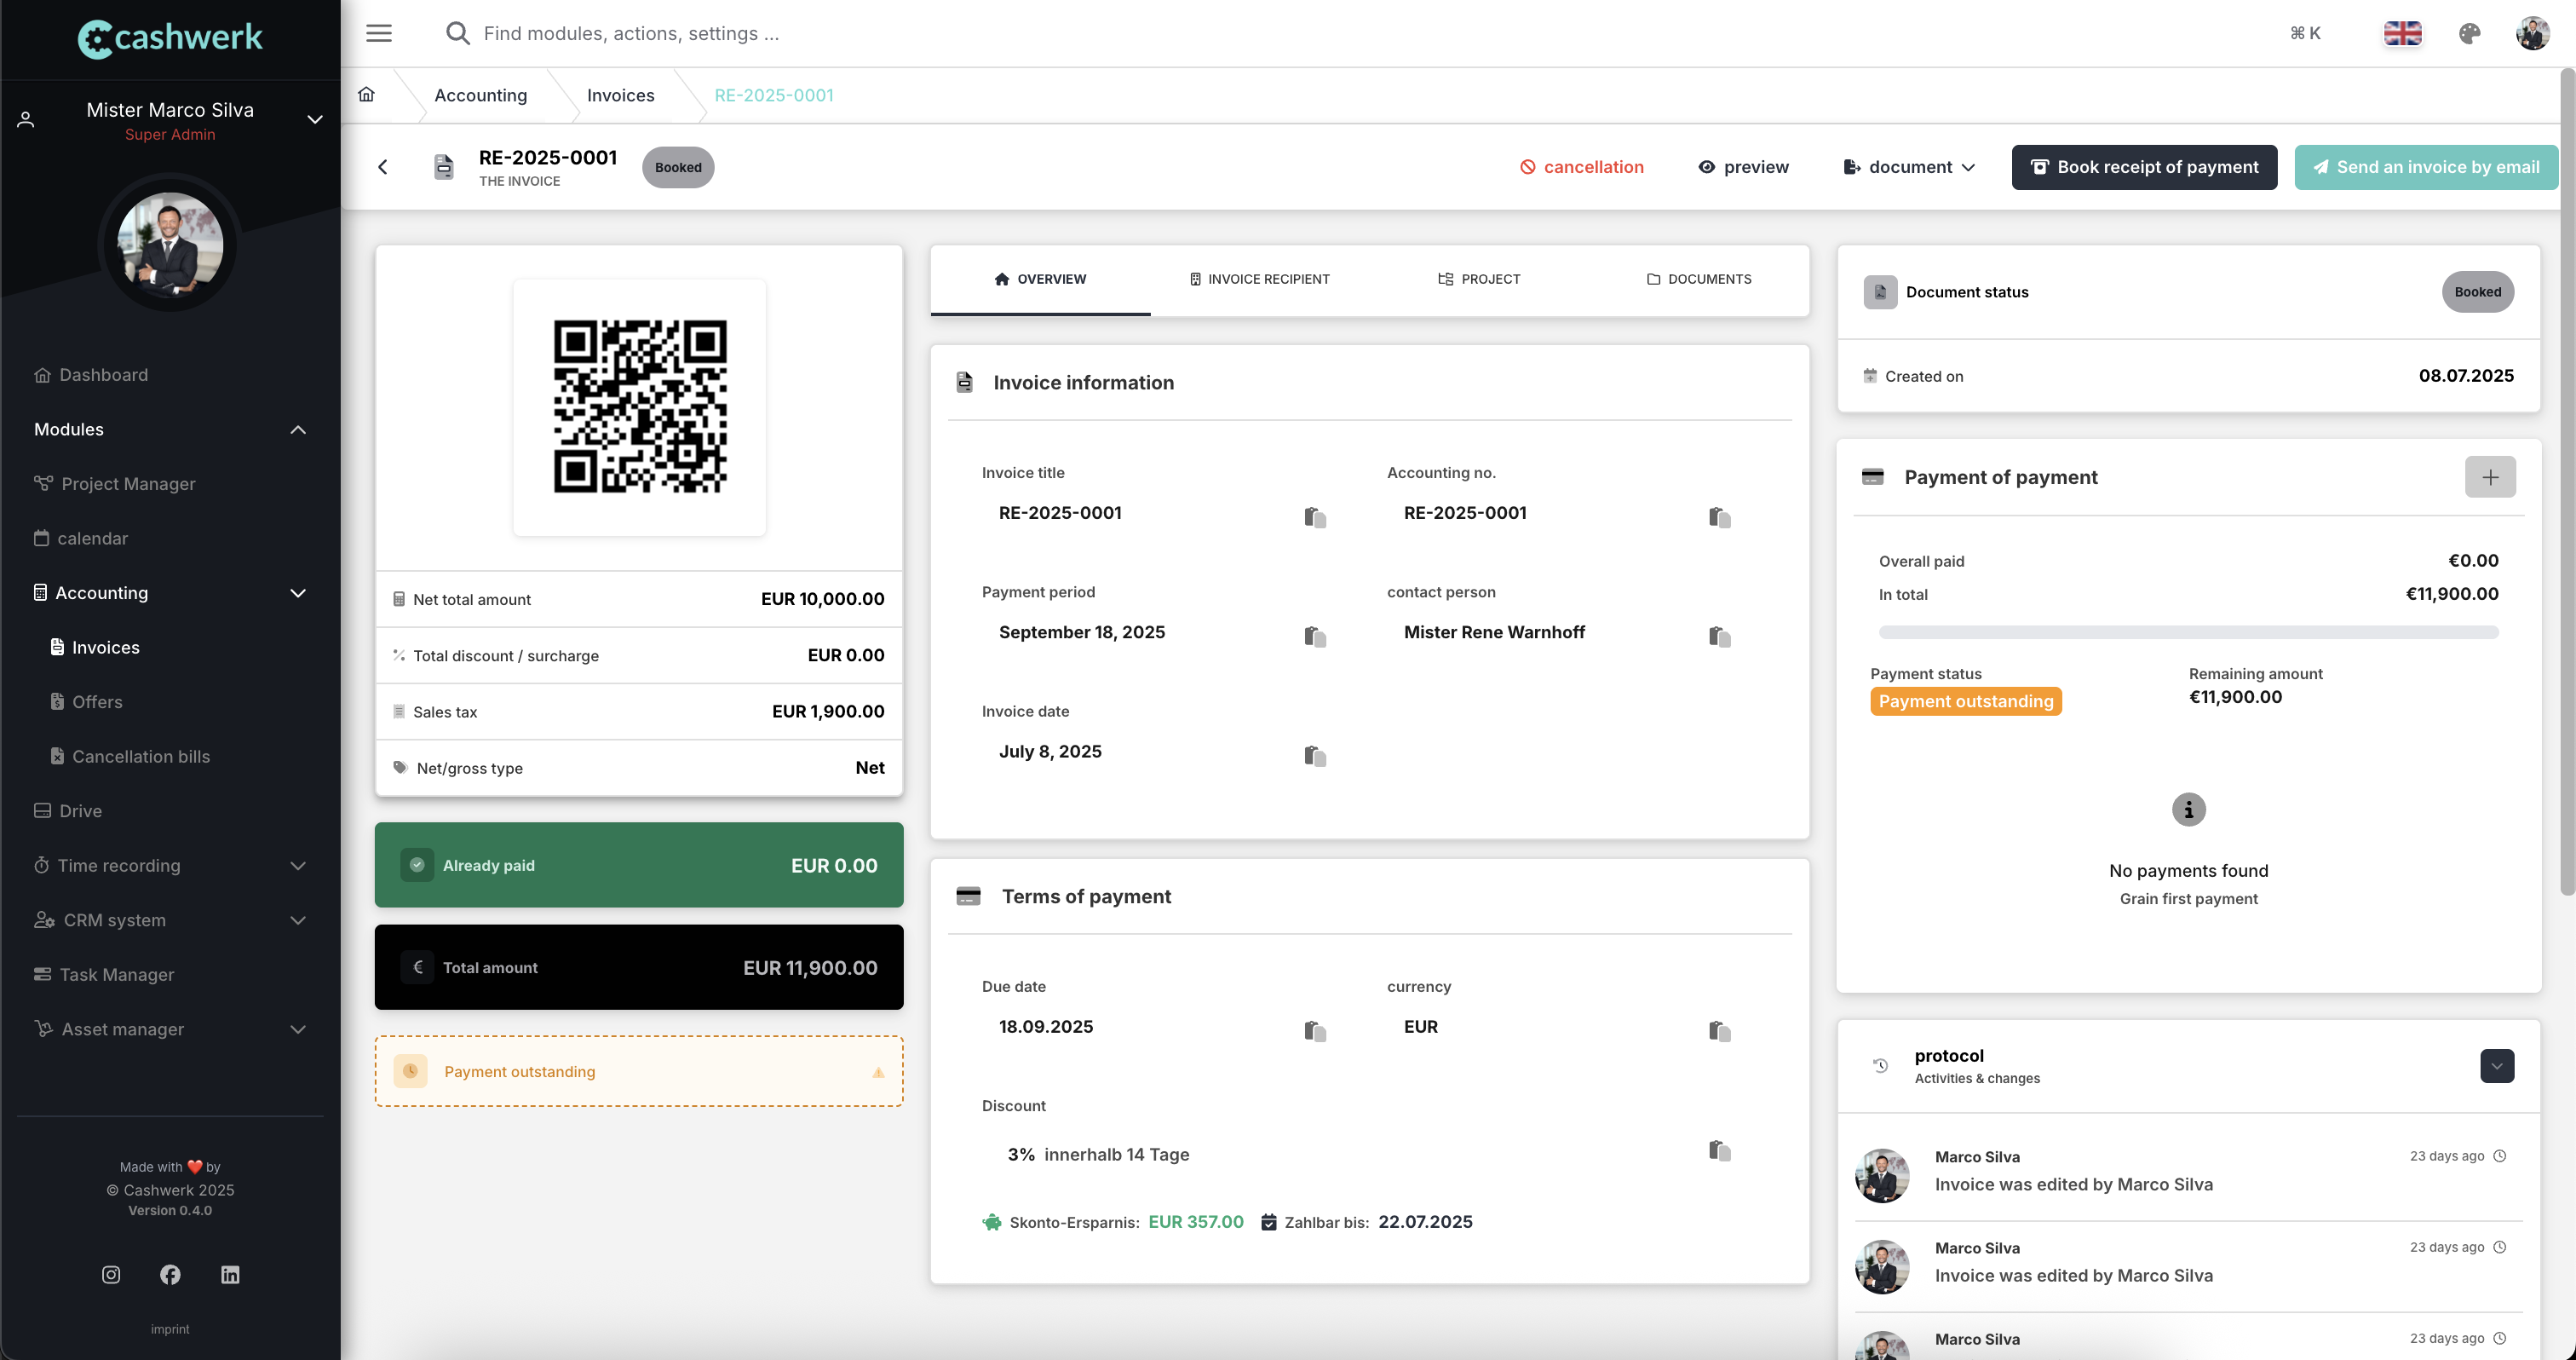Copy the Payment period September 18, 2025
The height and width of the screenshot is (1360, 2576).
click(x=1315, y=636)
